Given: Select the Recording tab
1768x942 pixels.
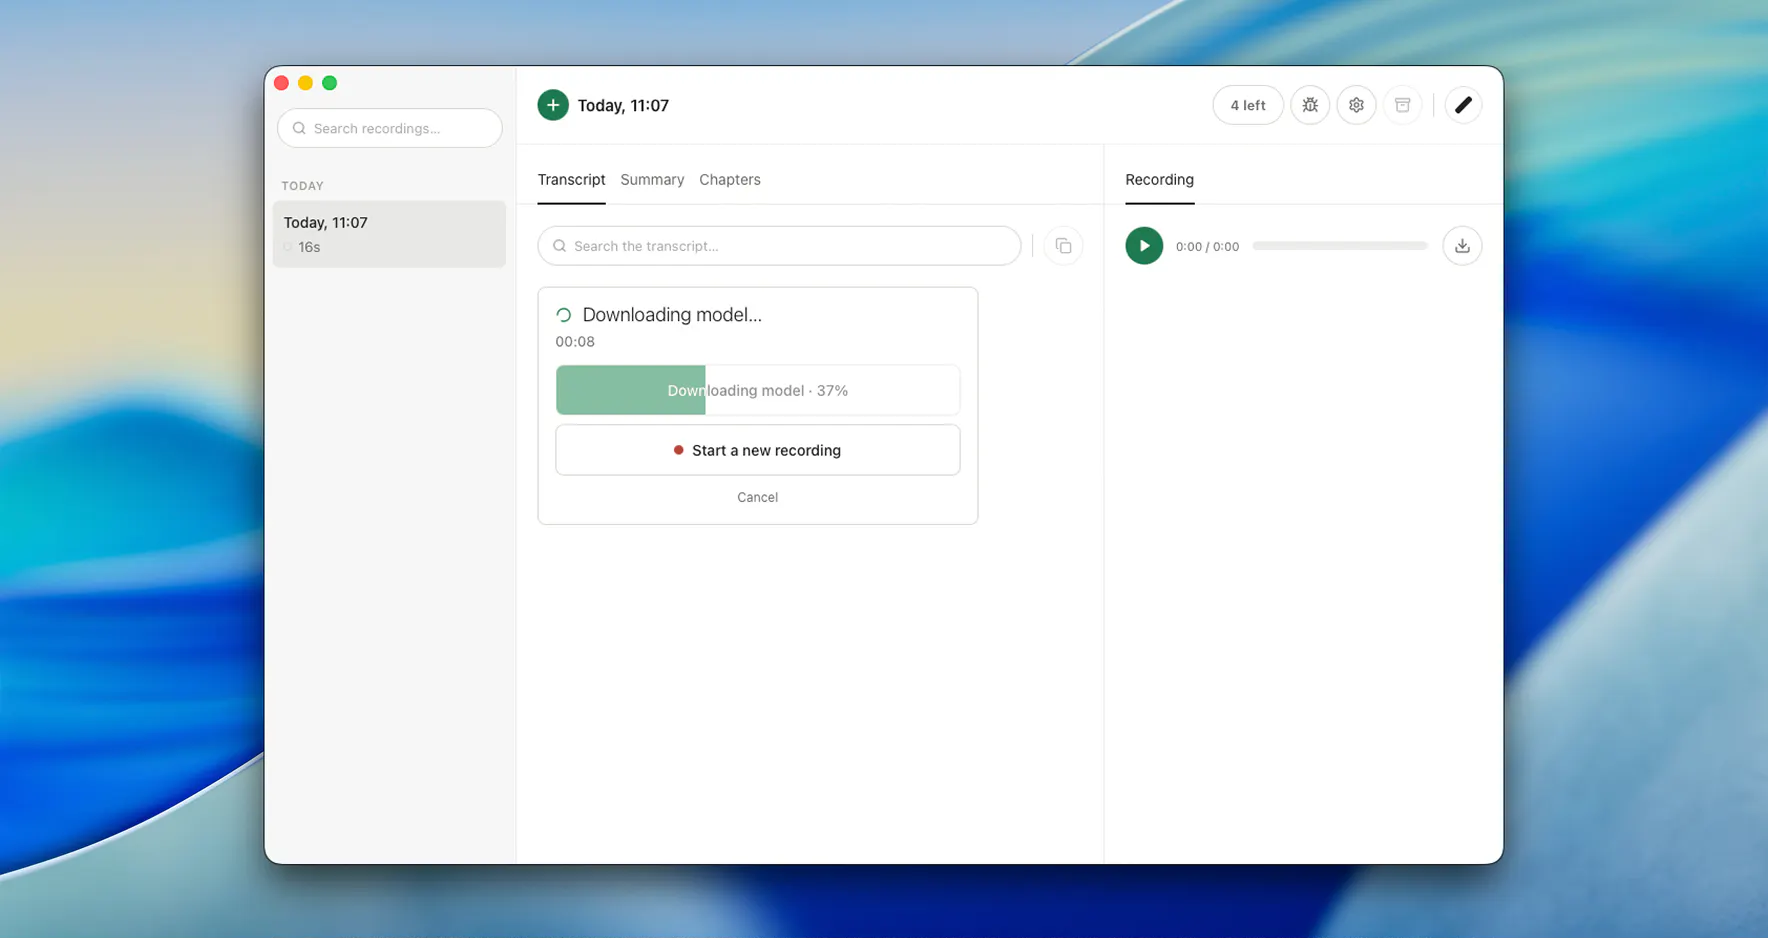Looking at the screenshot, I should pos(1159,180).
